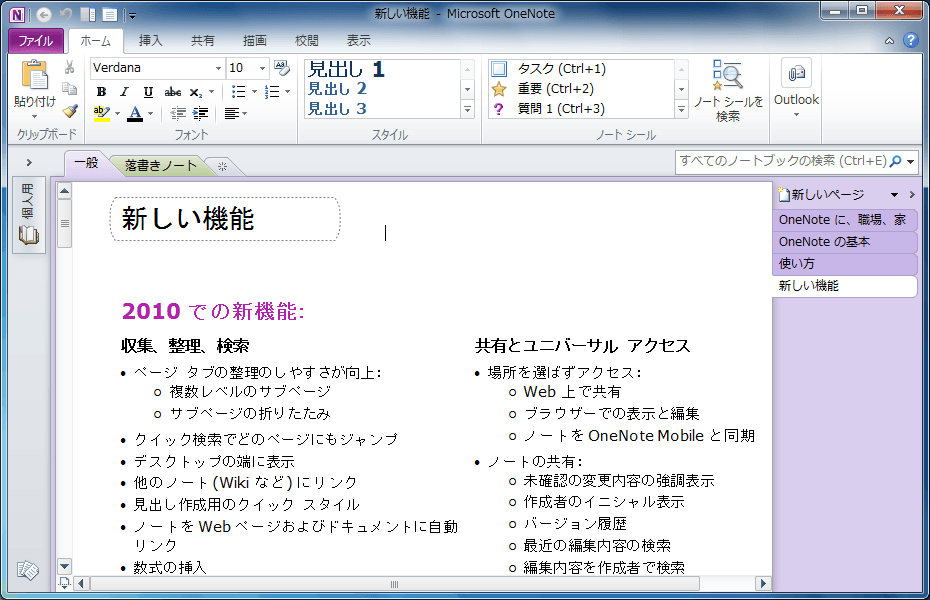
Task: Open the subscript options dropdown arrow
Action: click(x=211, y=92)
